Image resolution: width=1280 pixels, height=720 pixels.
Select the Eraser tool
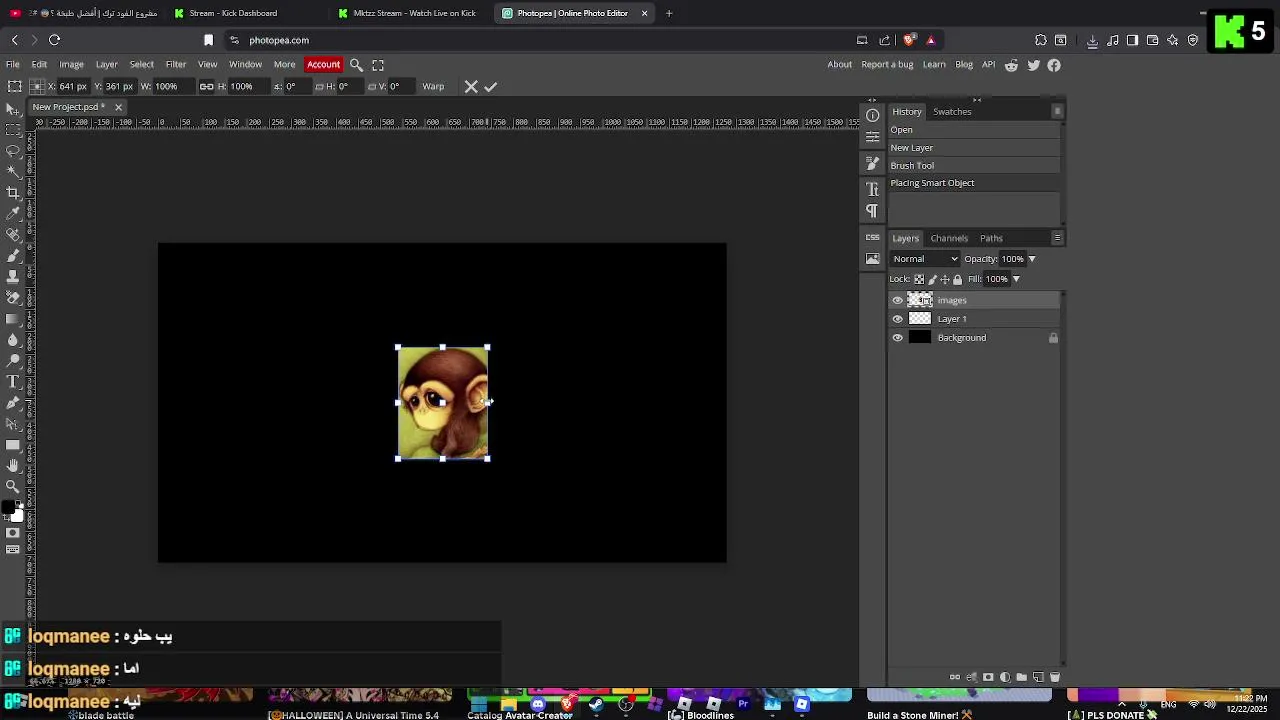coord(13,297)
